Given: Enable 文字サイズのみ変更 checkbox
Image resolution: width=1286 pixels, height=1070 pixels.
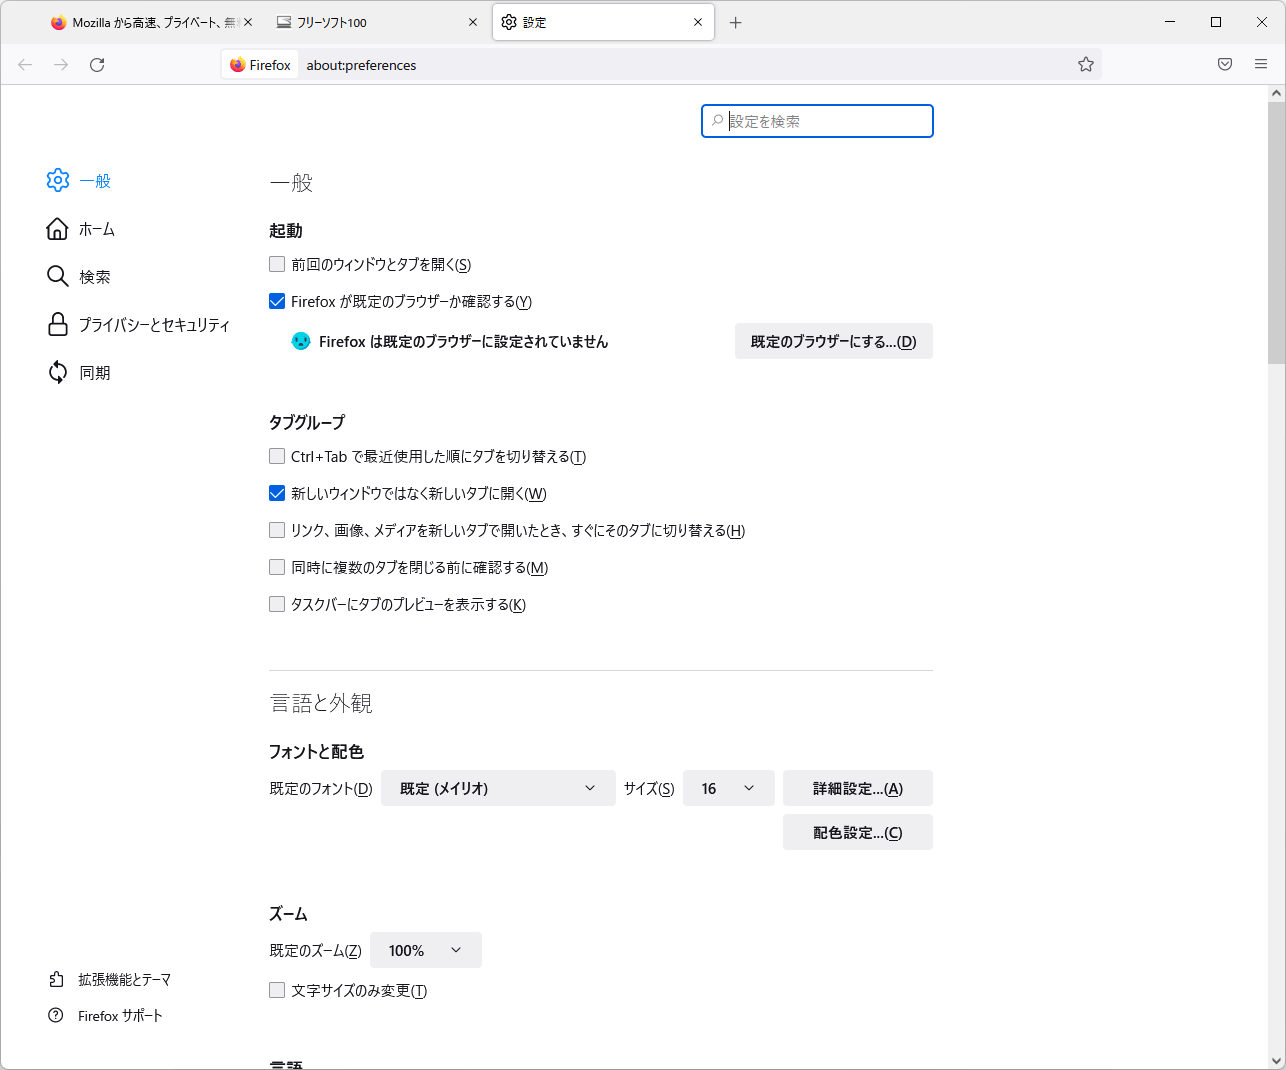Looking at the screenshot, I should 277,990.
